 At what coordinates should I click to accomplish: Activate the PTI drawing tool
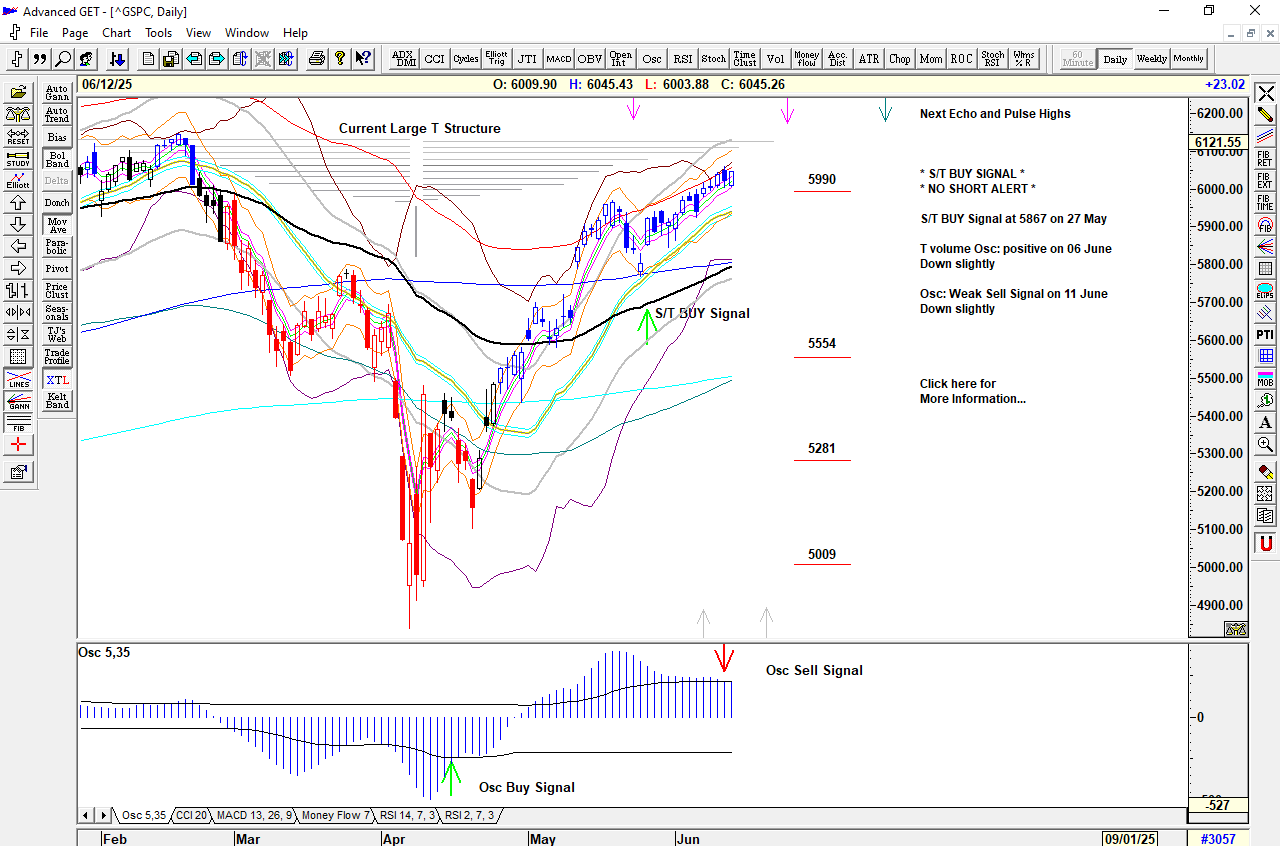click(x=1265, y=334)
